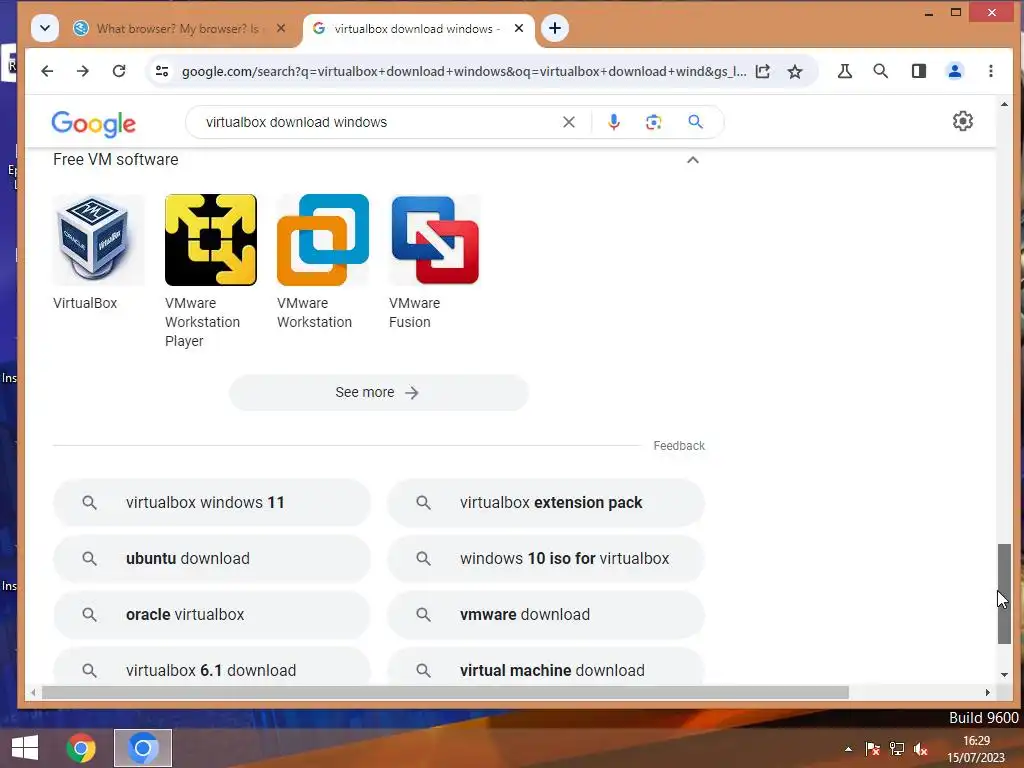Click the vertical scrollbar thumb
The width and height of the screenshot is (1024, 768).
click(1004, 594)
